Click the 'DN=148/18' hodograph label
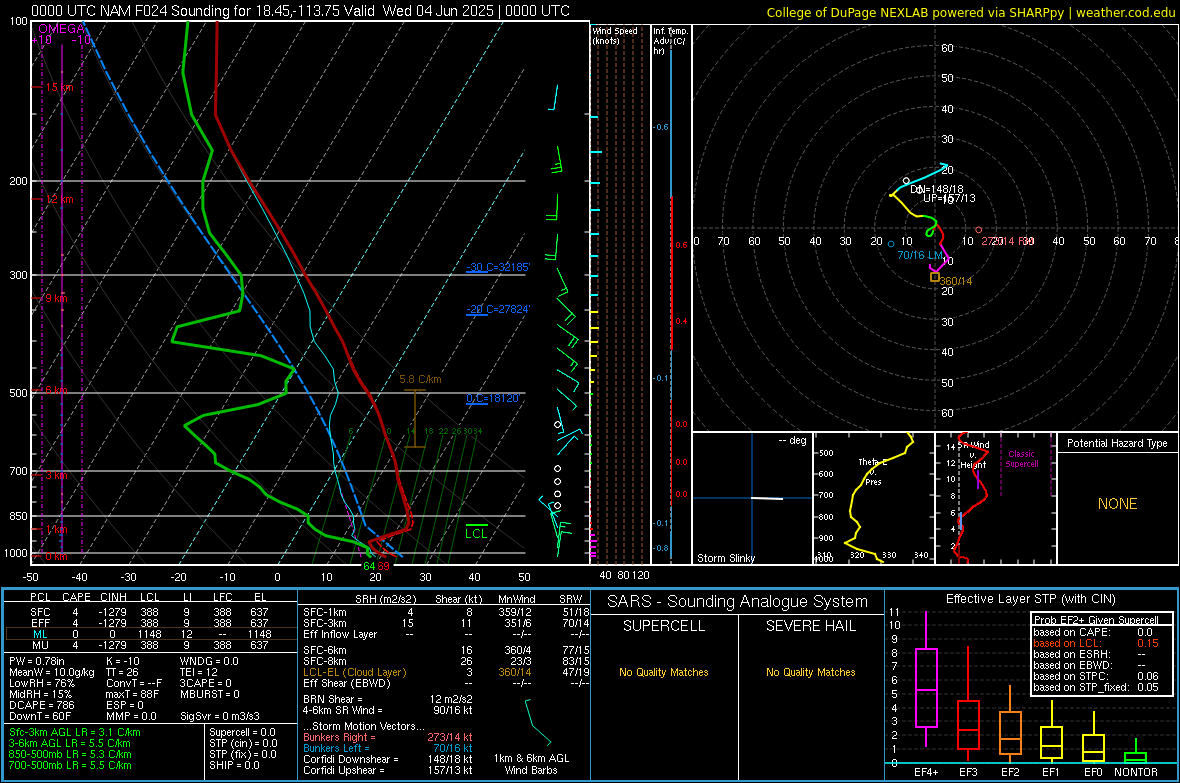1180x783 pixels. click(x=936, y=189)
